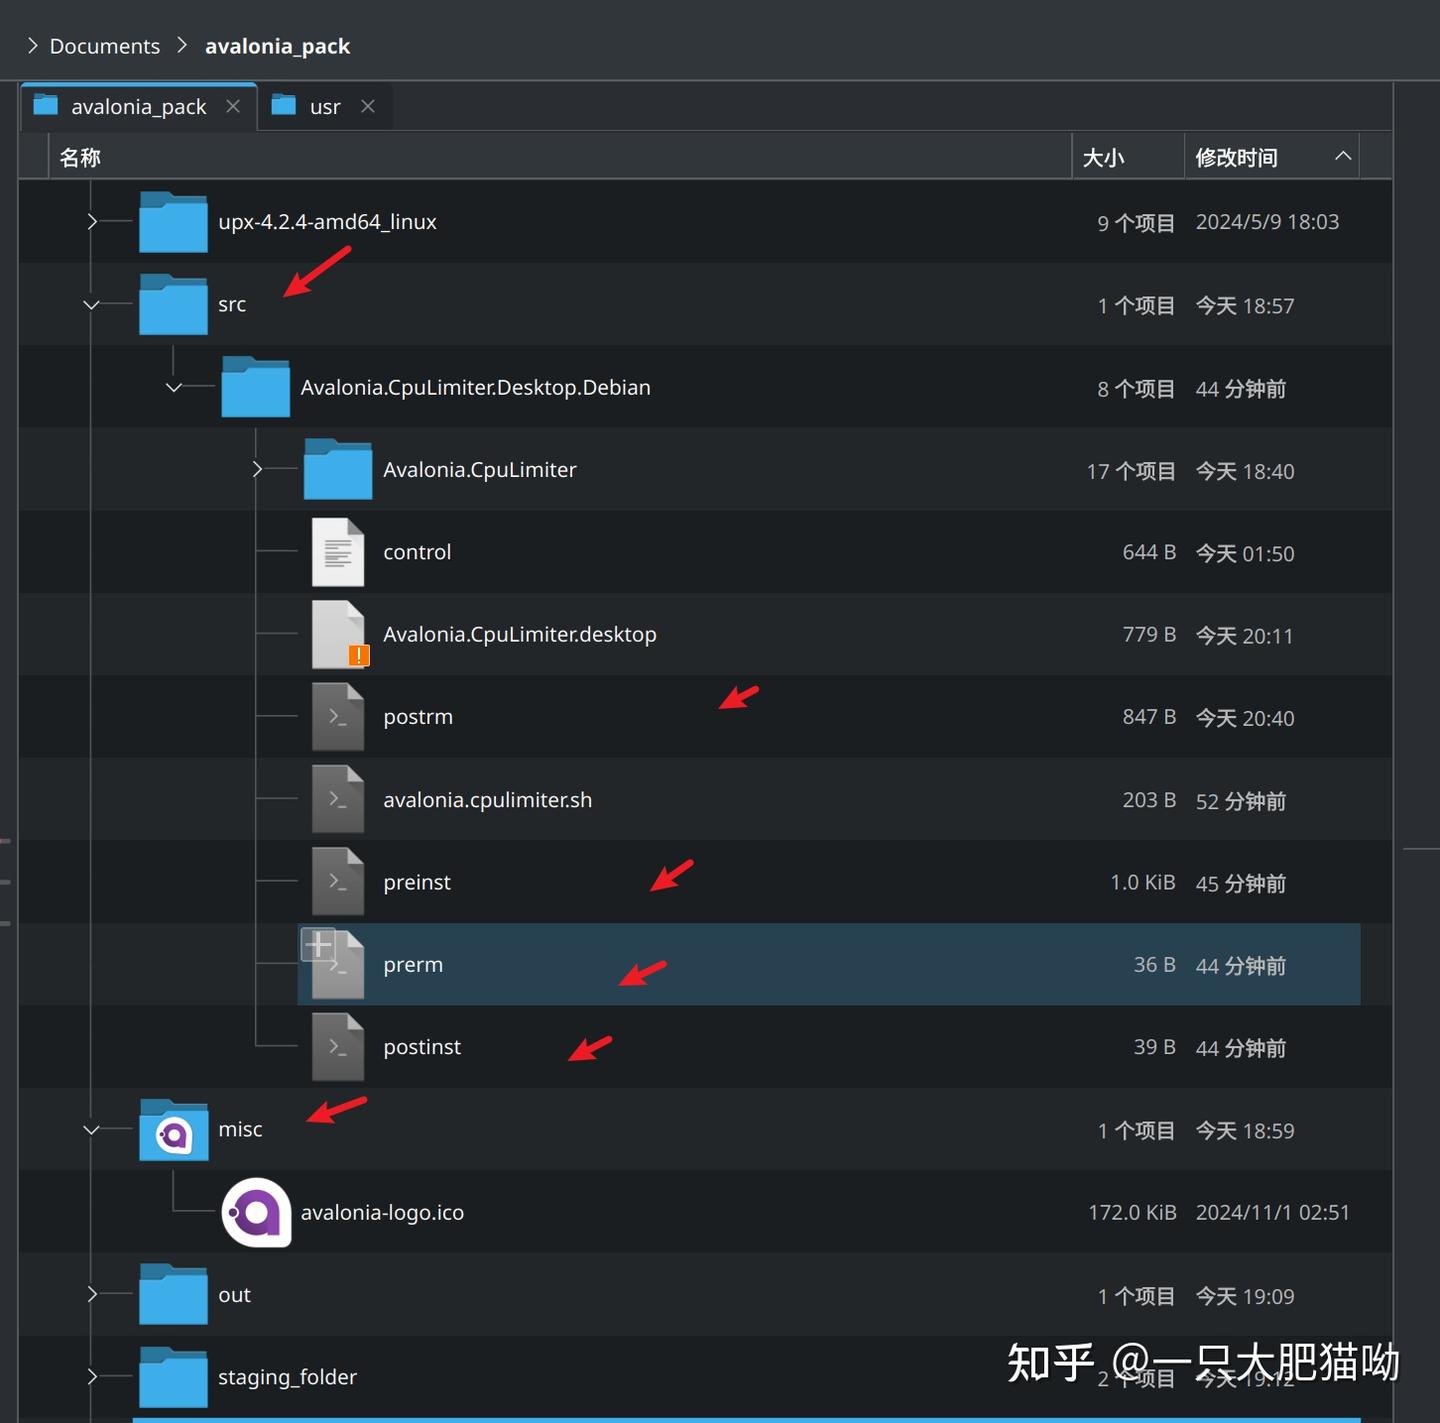Select the avalonia_pack tab
1440x1423 pixels.
pyautogui.click(x=138, y=105)
